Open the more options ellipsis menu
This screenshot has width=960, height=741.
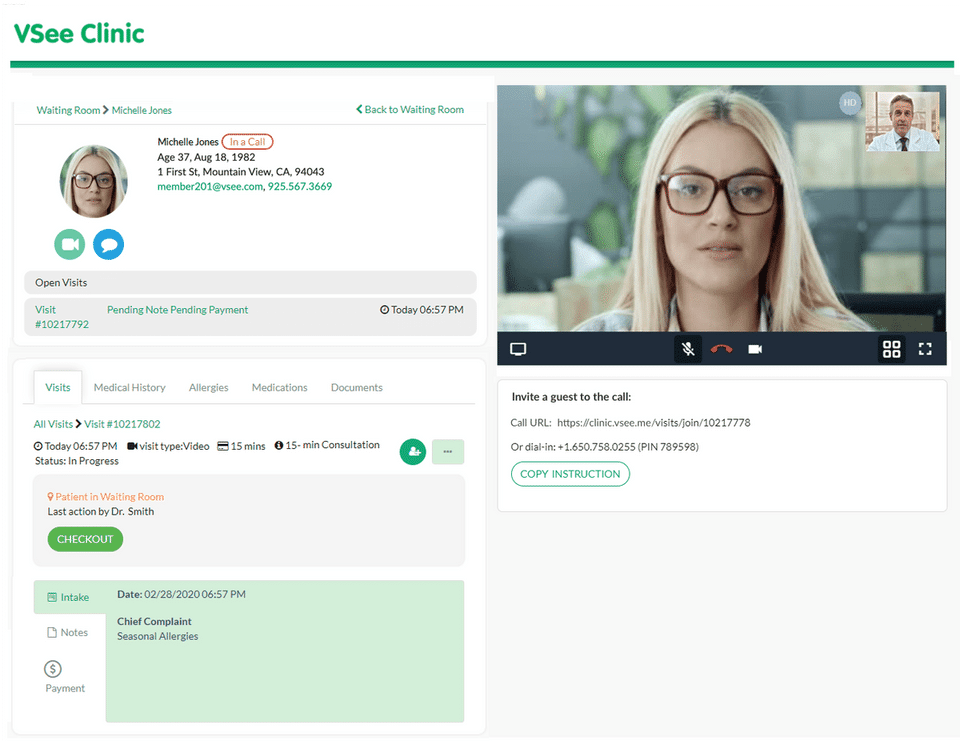point(448,452)
